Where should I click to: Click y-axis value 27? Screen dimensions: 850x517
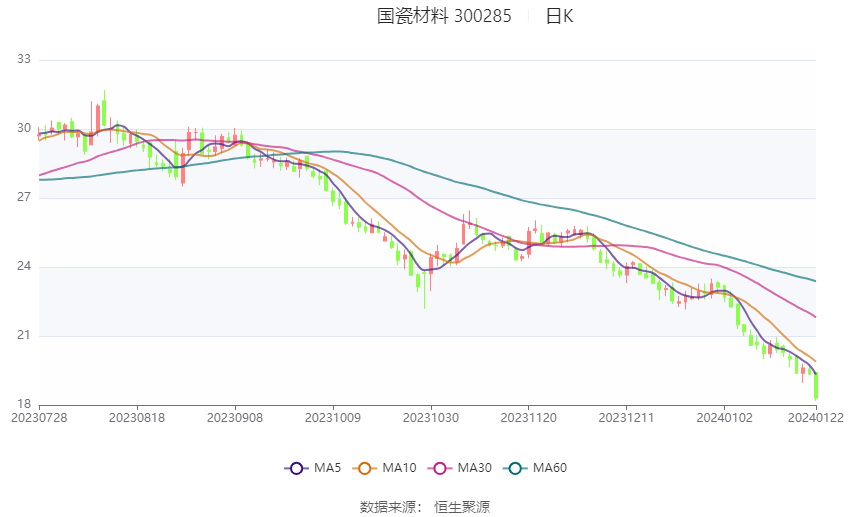24,197
